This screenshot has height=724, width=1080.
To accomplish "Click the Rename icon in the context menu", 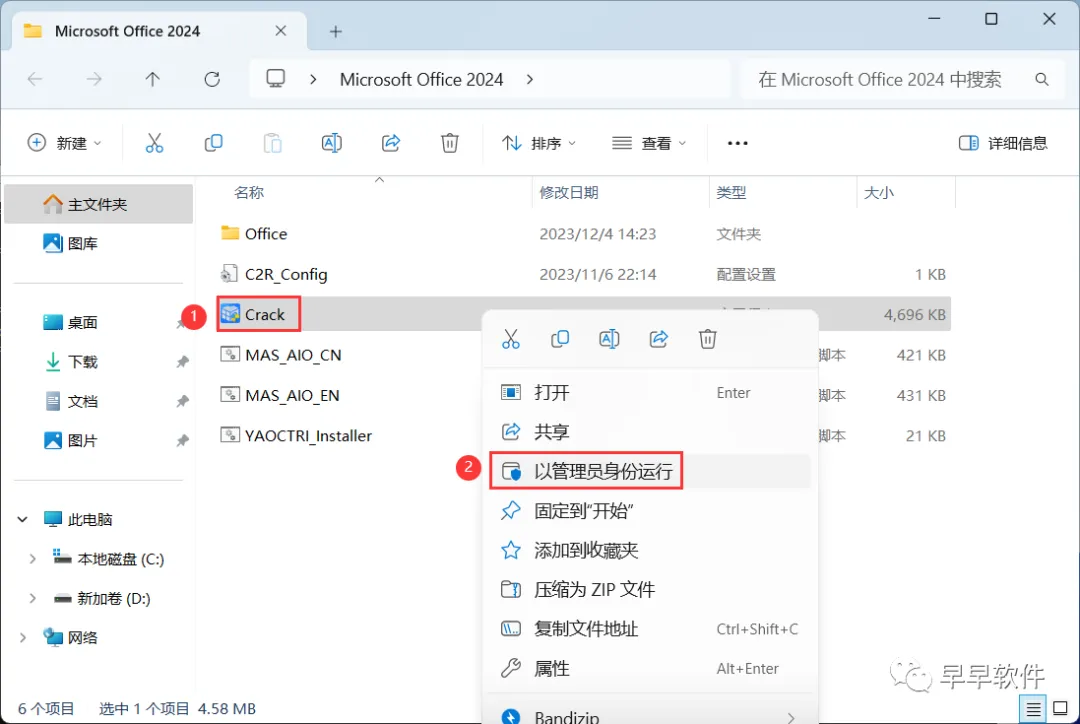I will point(610,339).
